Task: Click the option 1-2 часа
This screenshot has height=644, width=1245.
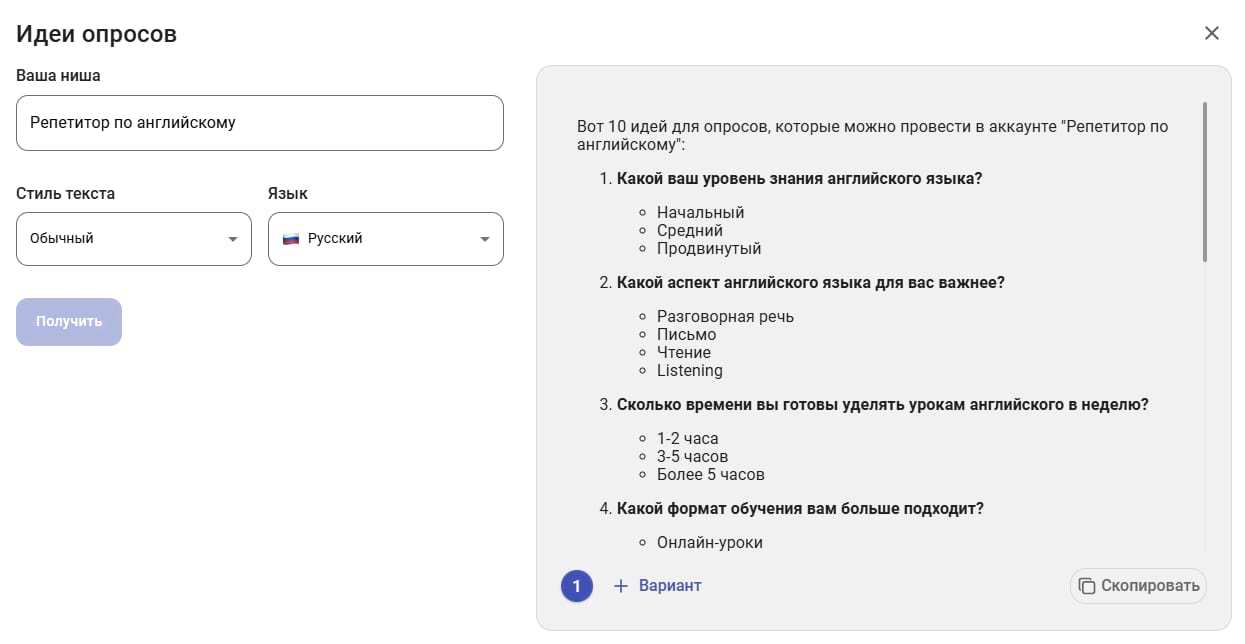Action: (x=687, y=439)
